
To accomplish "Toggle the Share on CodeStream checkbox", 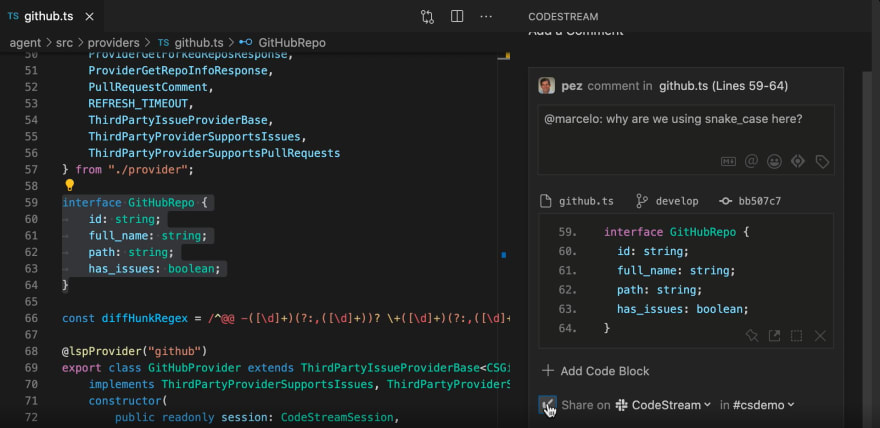I will pyautogui.click(x=547, y=404).
